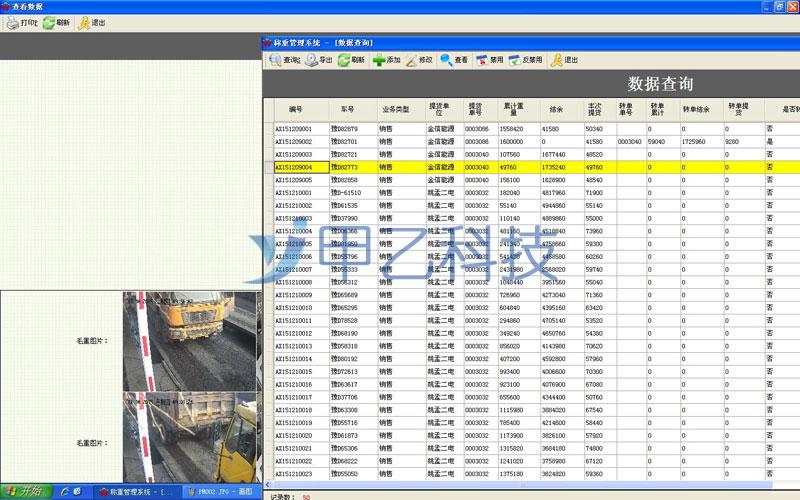
Task: Switch to PB002.JPG 画图 taskbar window
Action: 220,491
